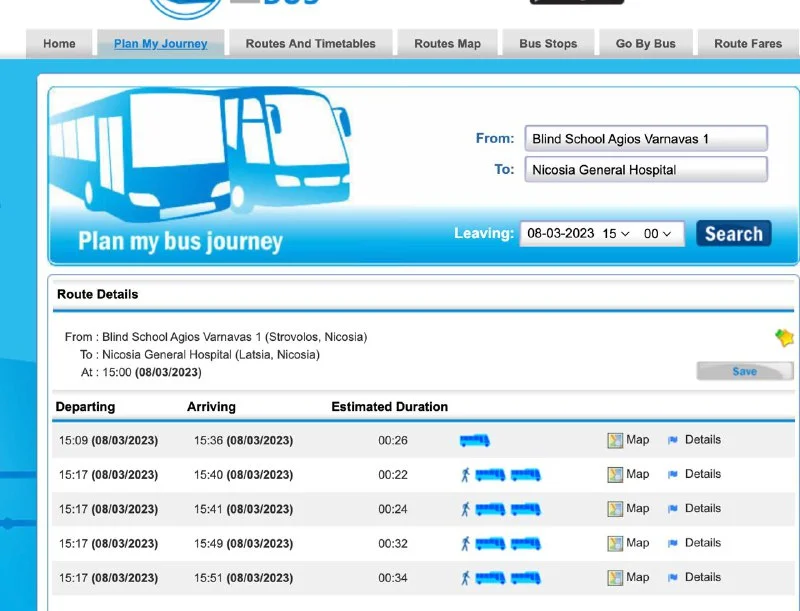800x611 pixels.
Task: Click the map icon for the 15:09 departure
Action: [615, 441]
